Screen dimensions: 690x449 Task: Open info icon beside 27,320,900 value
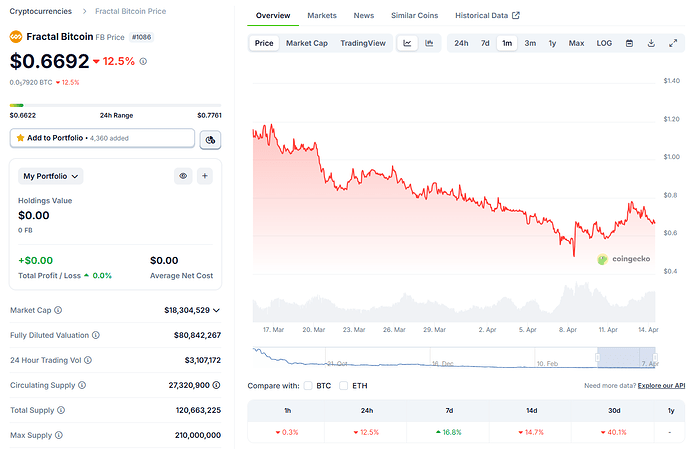217,385
